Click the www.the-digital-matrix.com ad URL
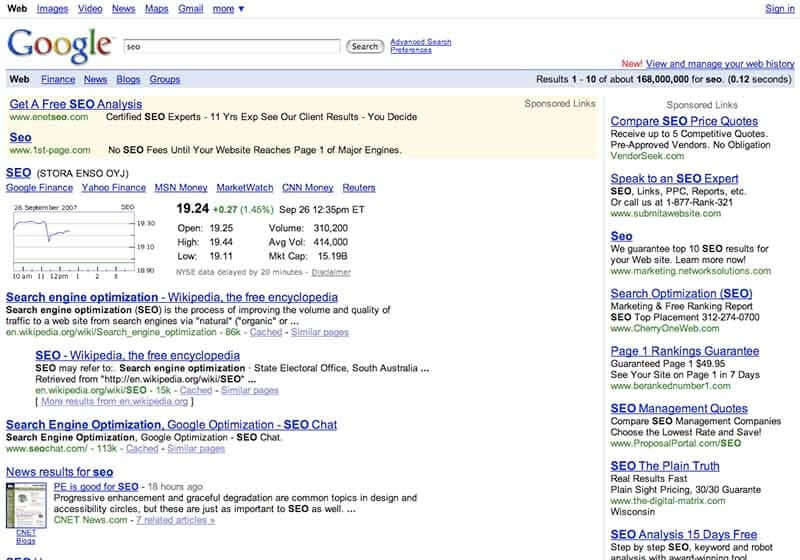 (x=668, y=501)
